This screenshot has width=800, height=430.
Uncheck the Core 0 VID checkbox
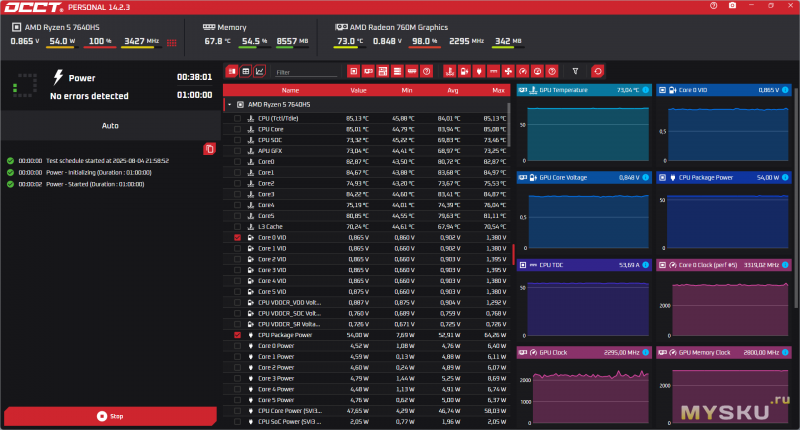(x=237, y=238)
